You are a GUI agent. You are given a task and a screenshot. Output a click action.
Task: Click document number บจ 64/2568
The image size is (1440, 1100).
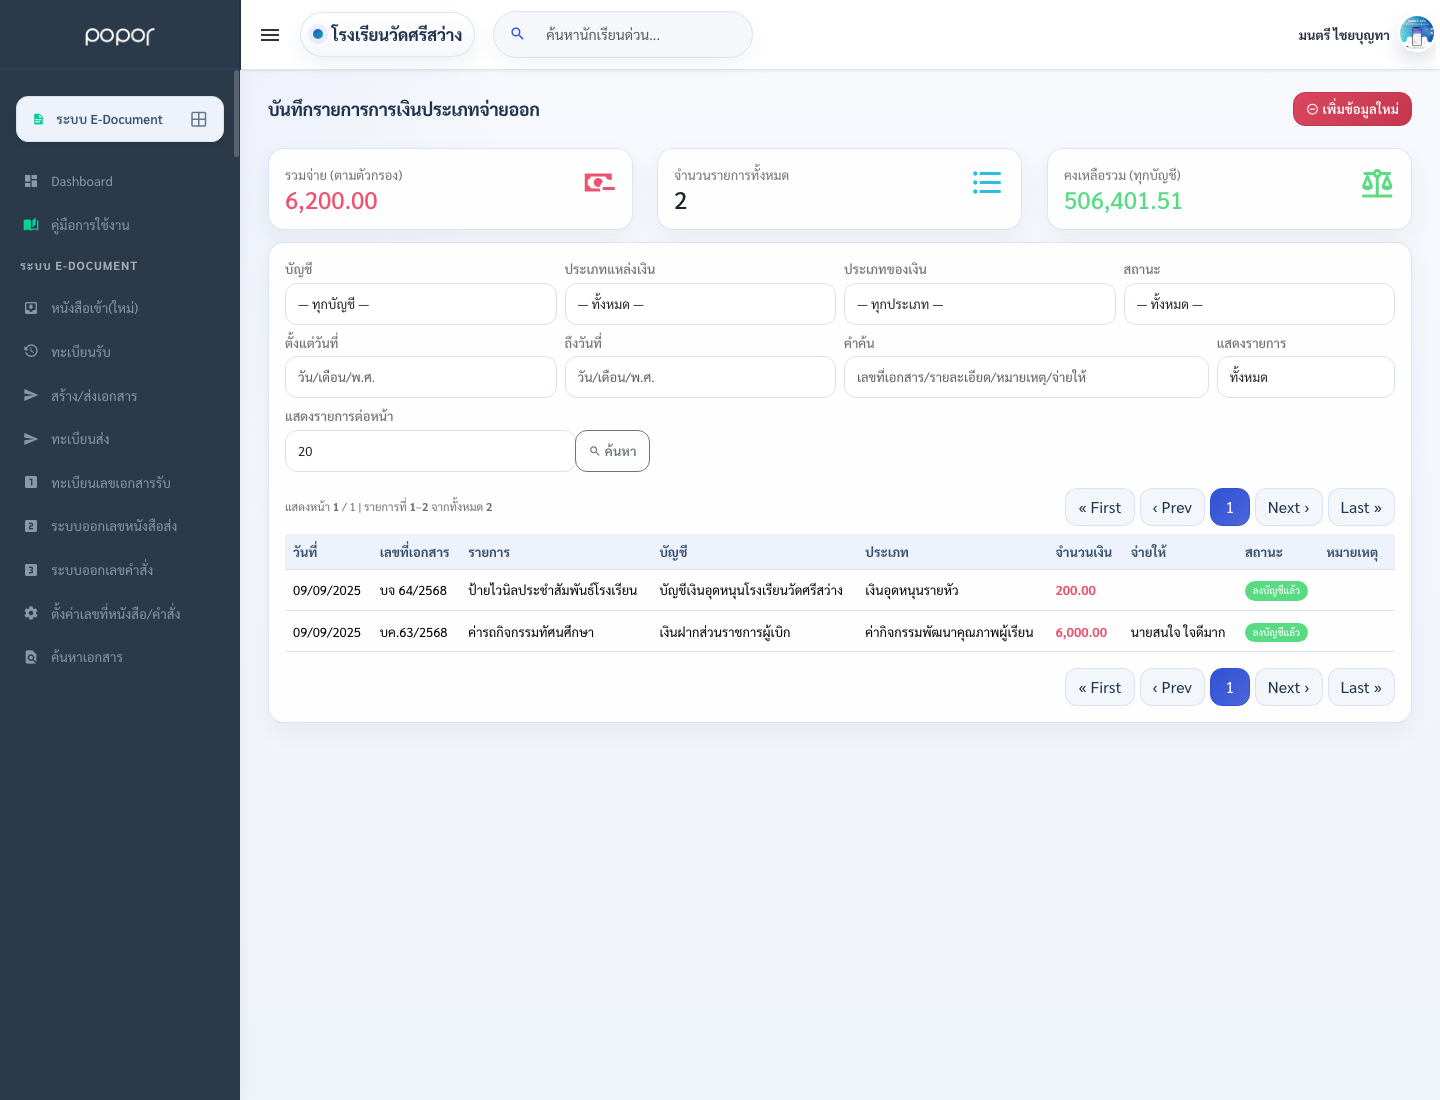413,590
